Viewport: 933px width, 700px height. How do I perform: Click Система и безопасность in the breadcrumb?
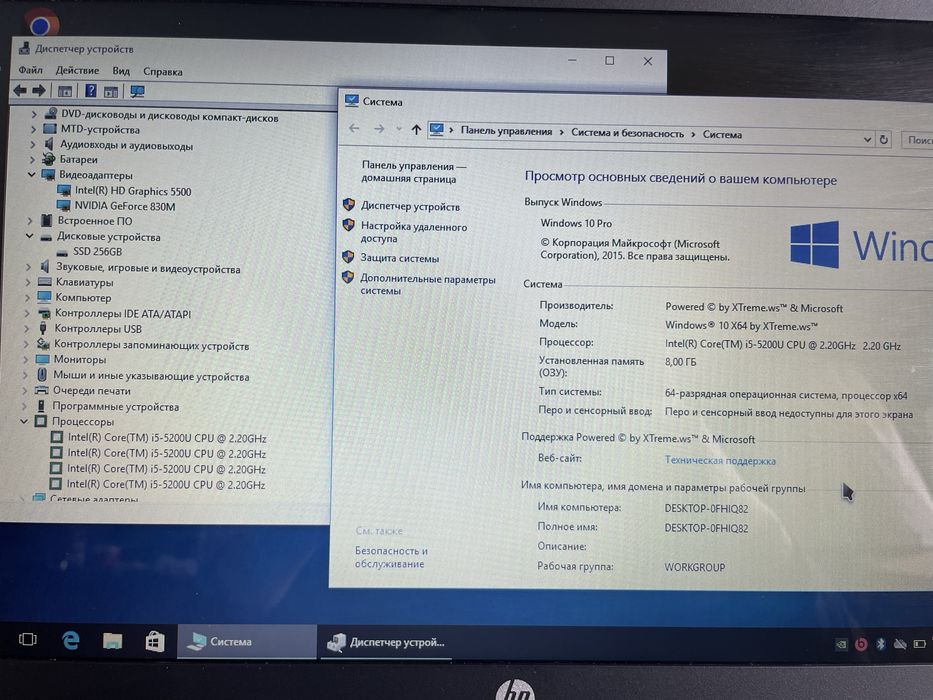627,133
